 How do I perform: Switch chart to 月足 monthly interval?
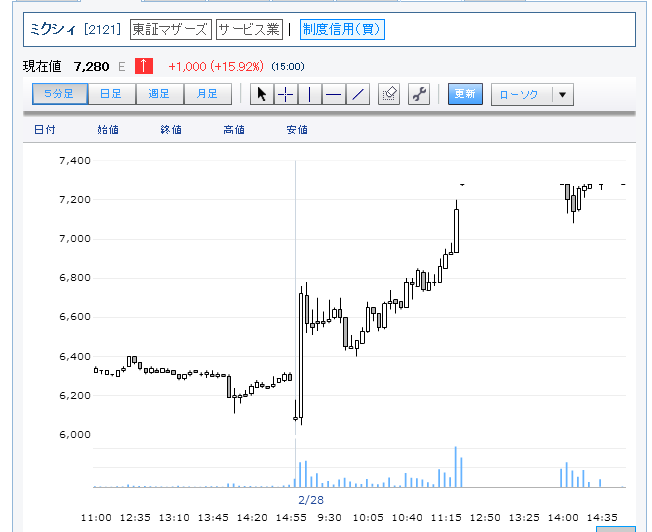[207, 94]
